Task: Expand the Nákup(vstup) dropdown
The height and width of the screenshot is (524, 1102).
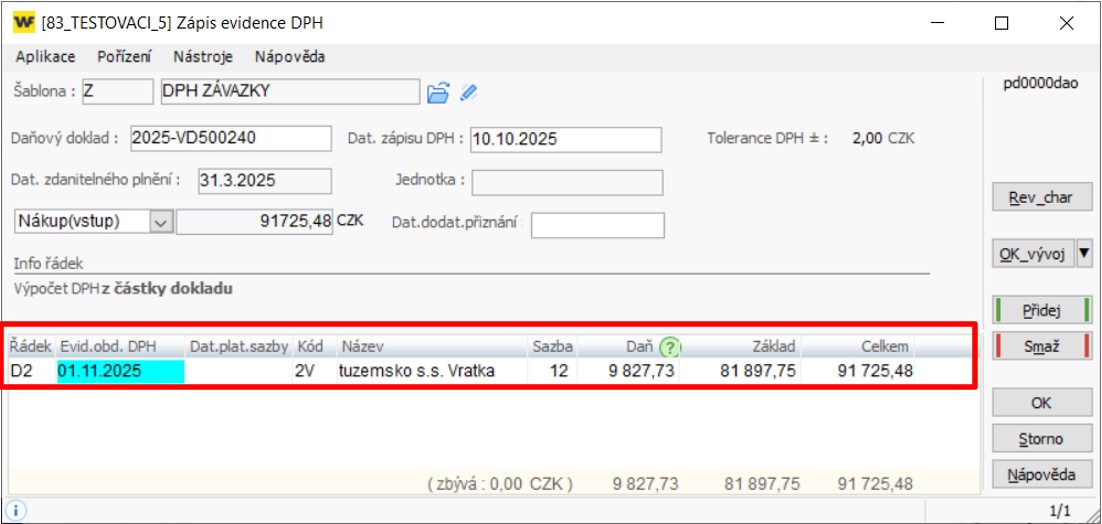Action: point(161,222)
